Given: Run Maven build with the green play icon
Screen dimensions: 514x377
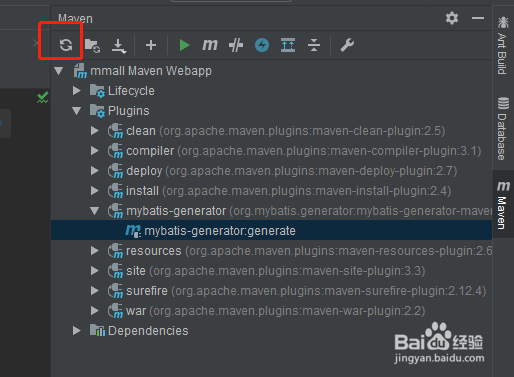Looking at the screenshot, I should click(x=184, y=45).
